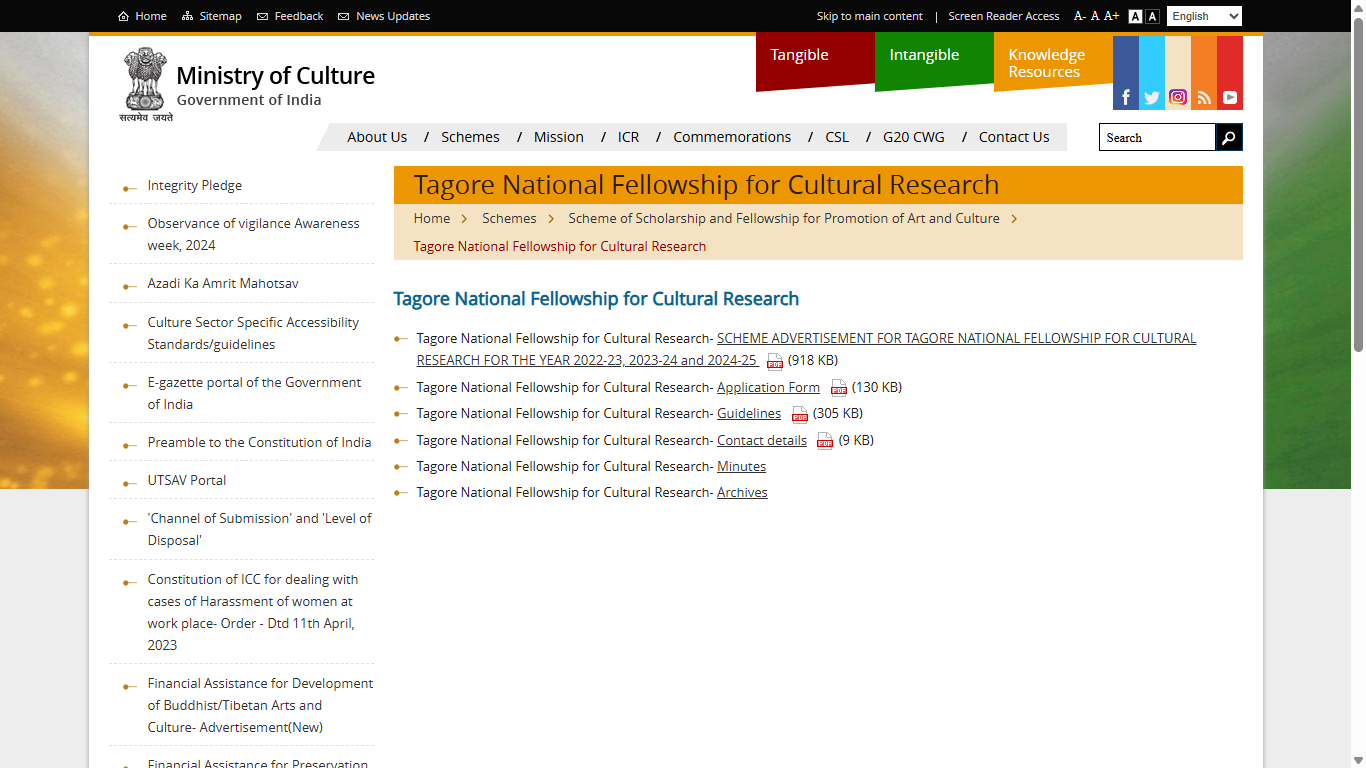The height and width of the screenshot is (768, 1366).
Task: Open the Twitter icon in the social bar
Action: [x=1151, y=97]
